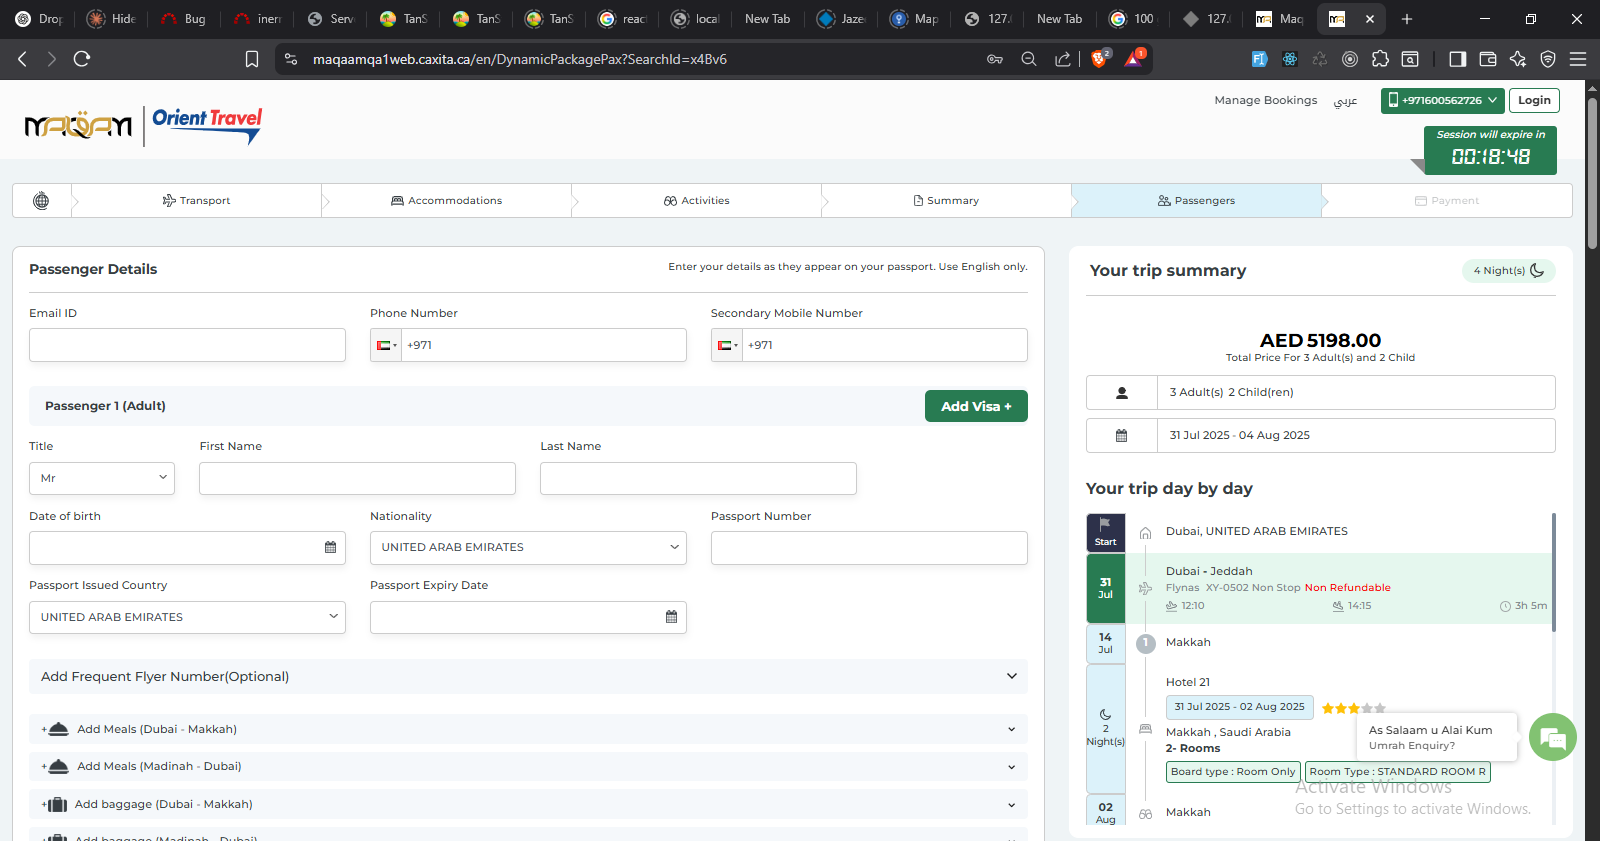Reload the page with the refresh icon
Screen dimensions: 1600x841
click(x=82, y=59)
